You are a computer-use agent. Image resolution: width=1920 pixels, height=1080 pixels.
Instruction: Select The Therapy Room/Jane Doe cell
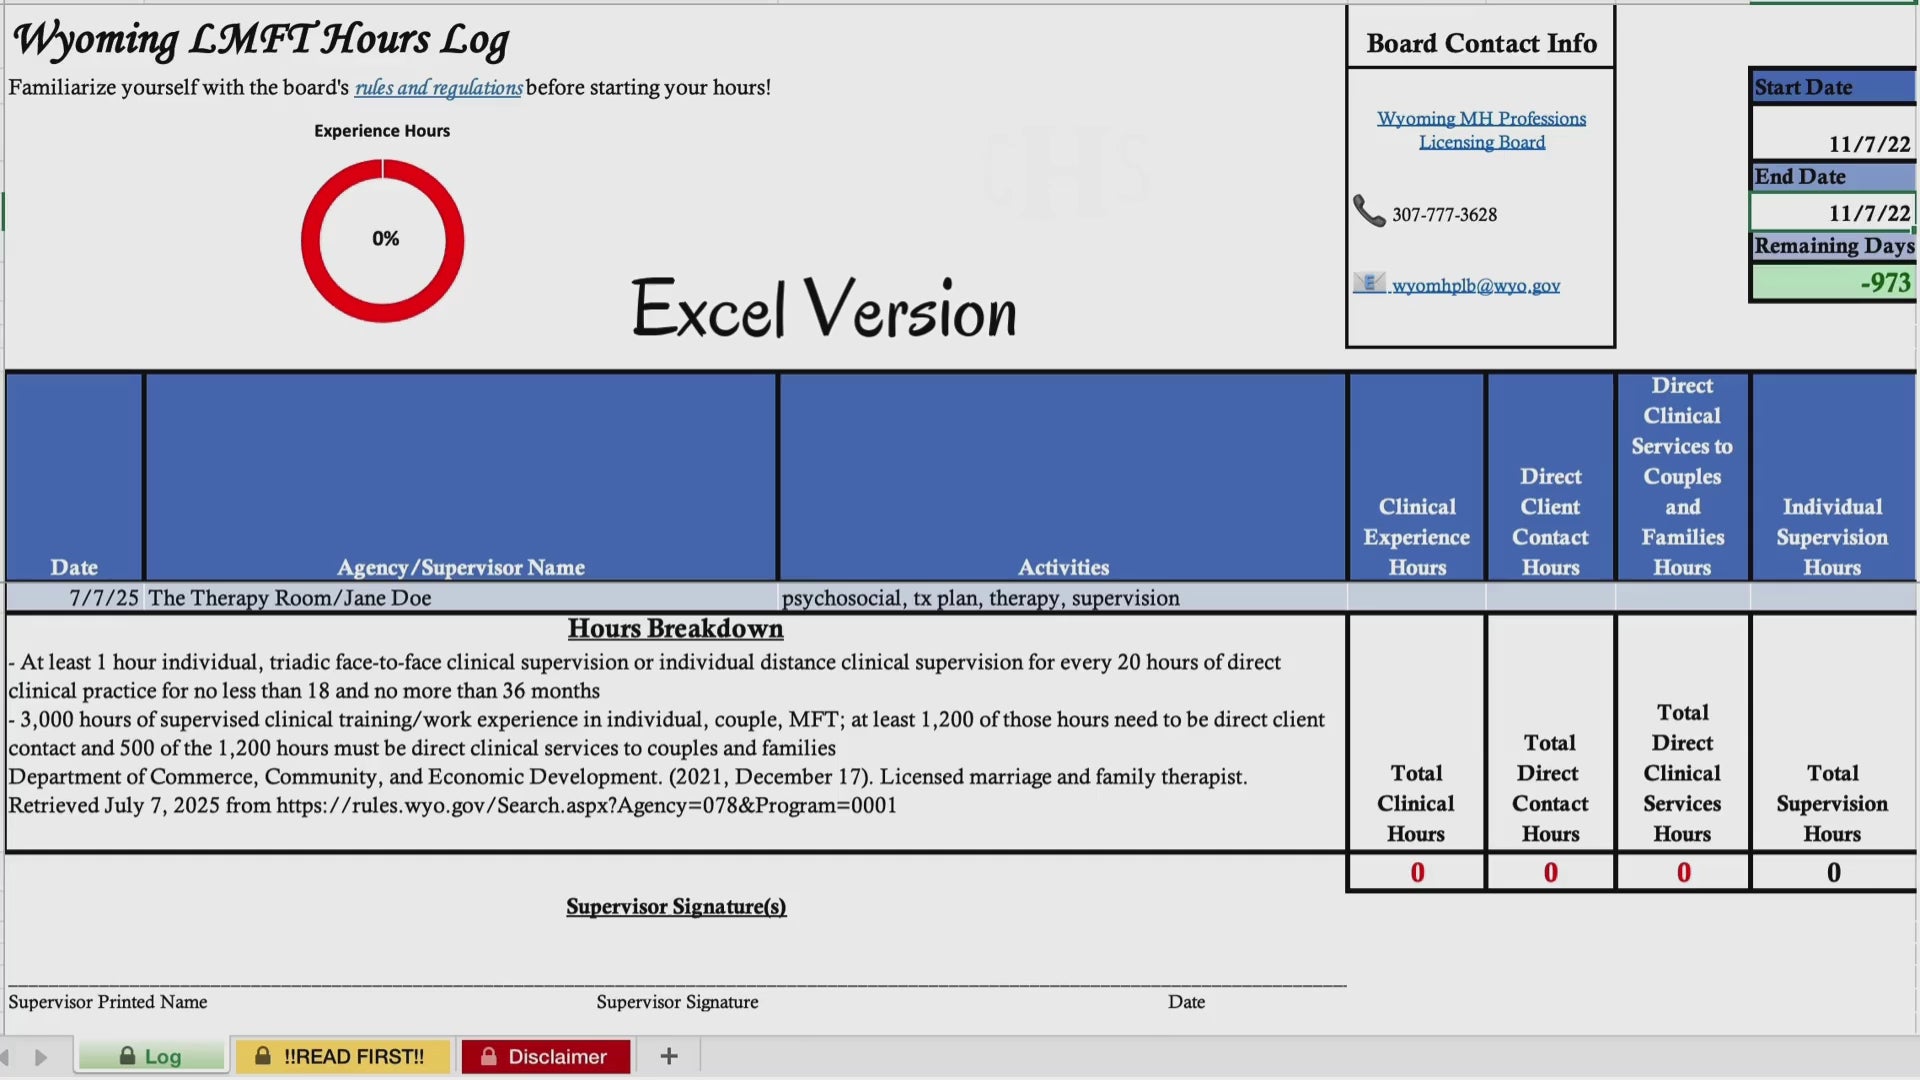tap(461, 598)
